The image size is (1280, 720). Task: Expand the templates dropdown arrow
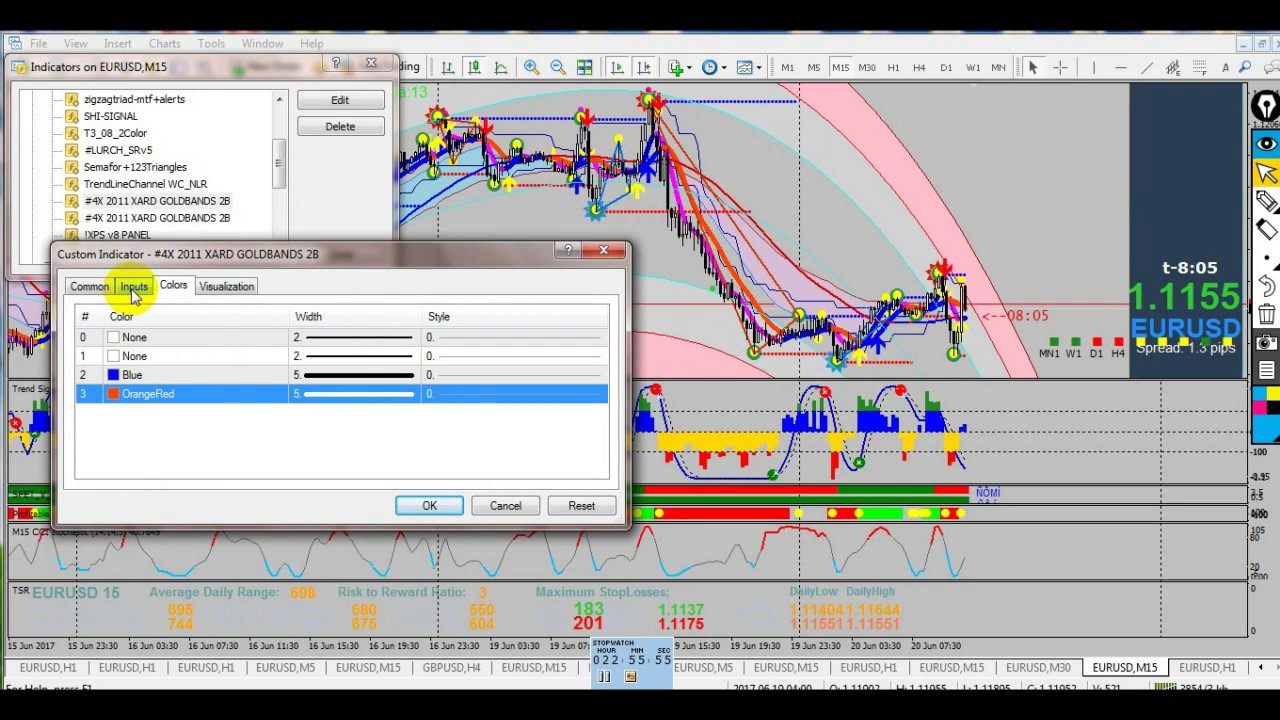tap(759, 67)
